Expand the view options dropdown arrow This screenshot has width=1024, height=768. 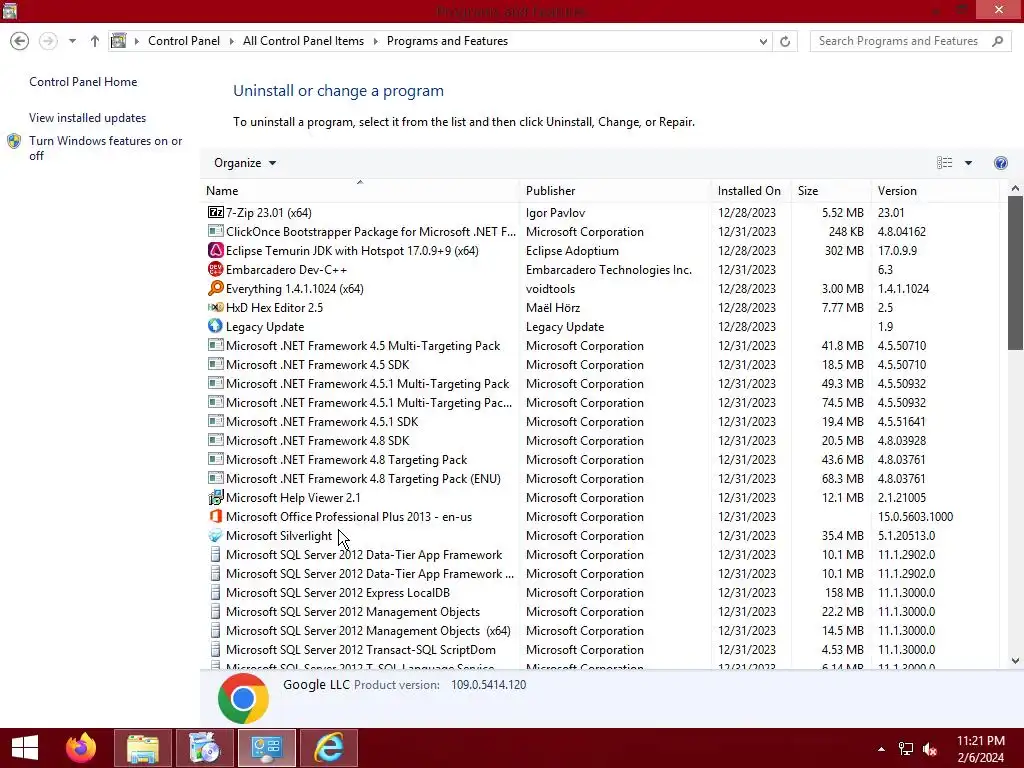[x=968, y=163]
